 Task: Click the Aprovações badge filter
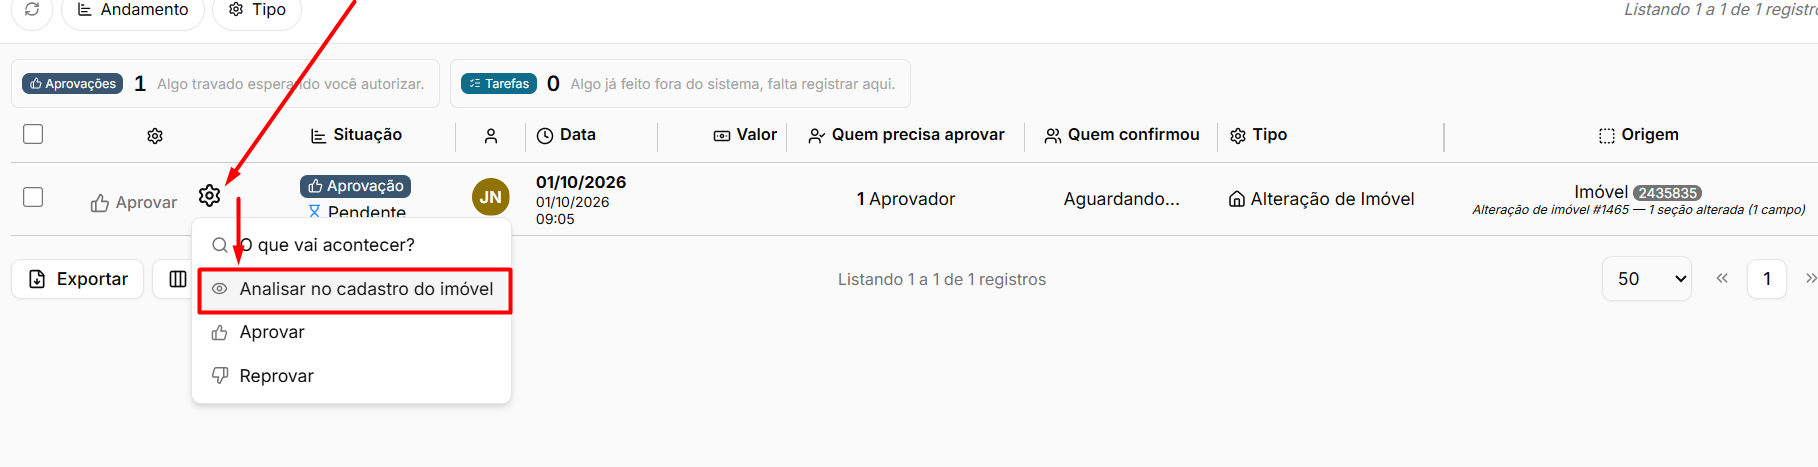73,84
